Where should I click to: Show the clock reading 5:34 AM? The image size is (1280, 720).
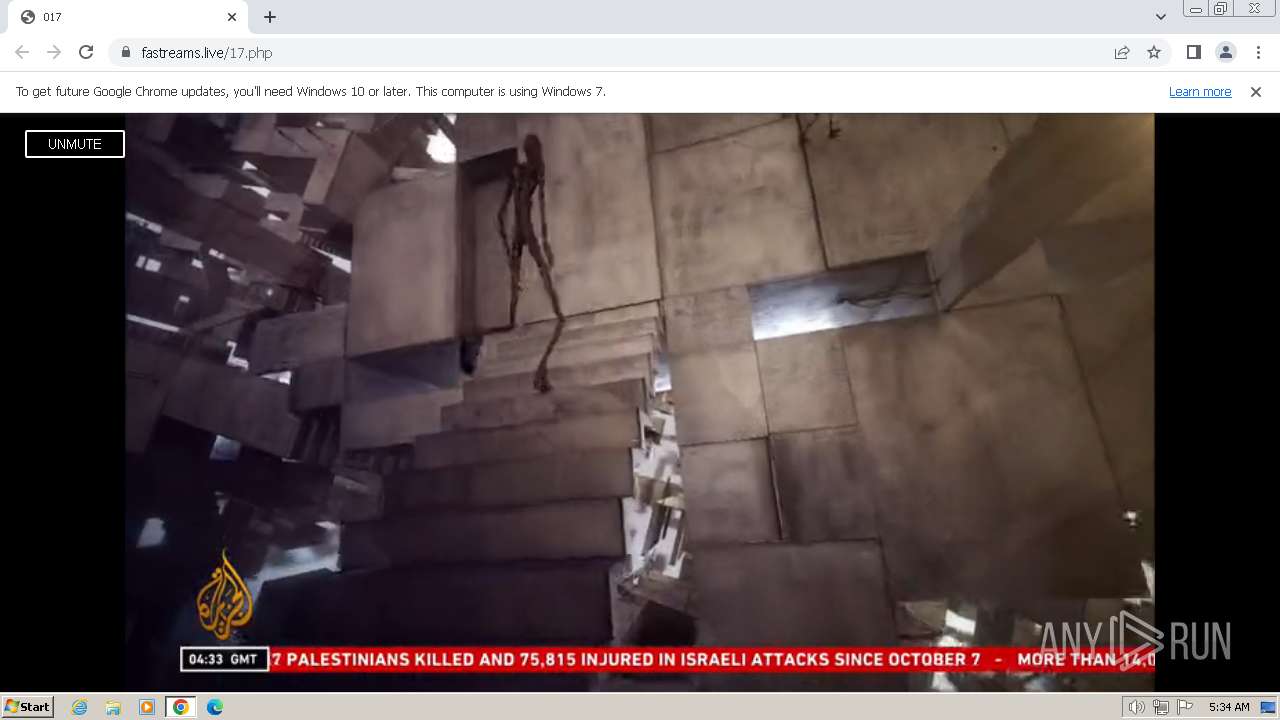1229,707
